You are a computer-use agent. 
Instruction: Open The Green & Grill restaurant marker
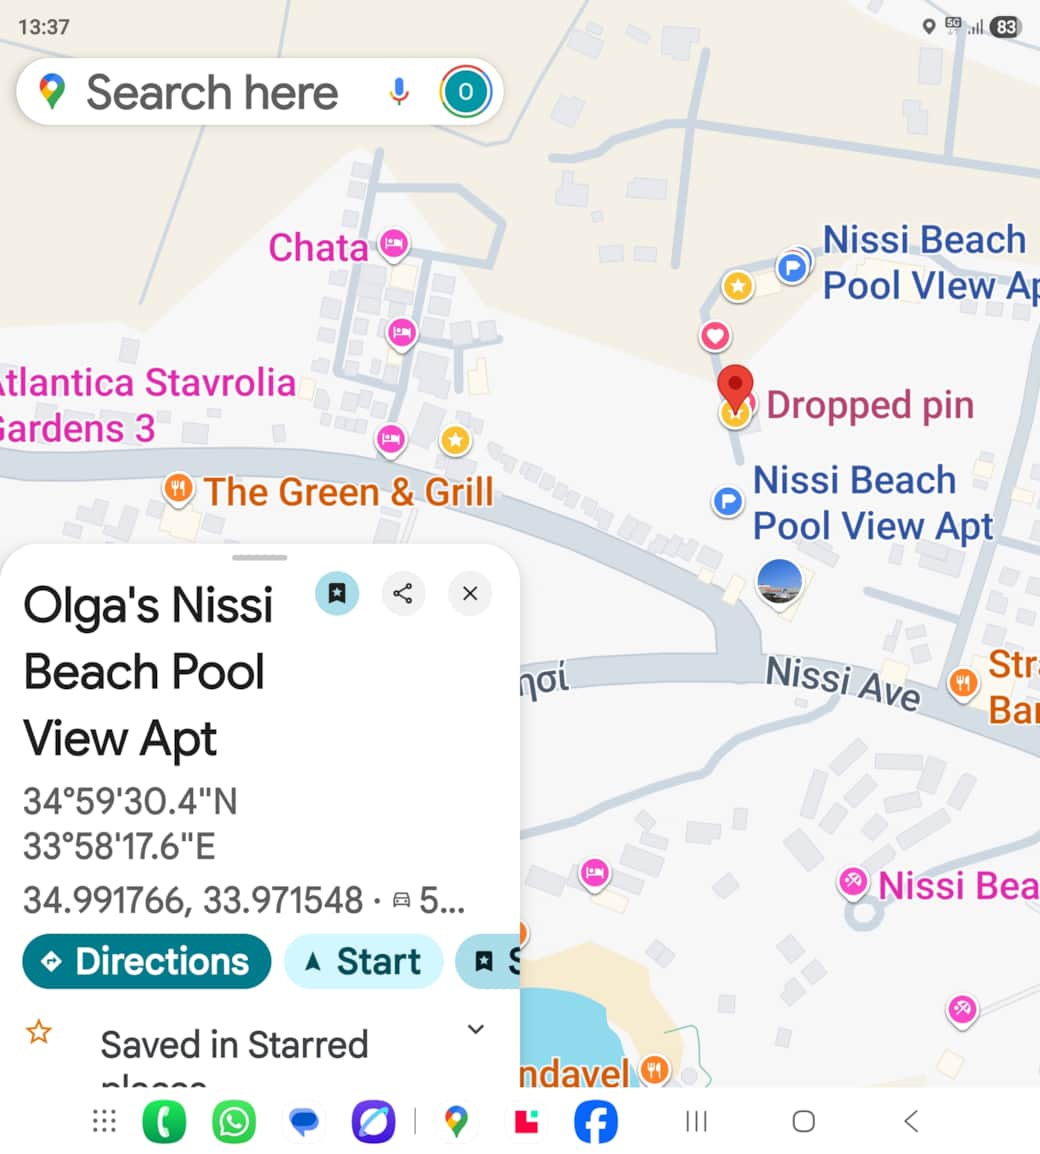click(178, 489)
